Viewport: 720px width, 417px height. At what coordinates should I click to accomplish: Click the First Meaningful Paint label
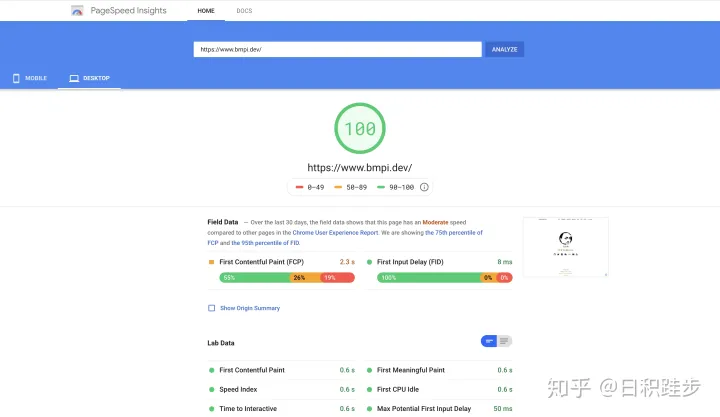[411, 370]
